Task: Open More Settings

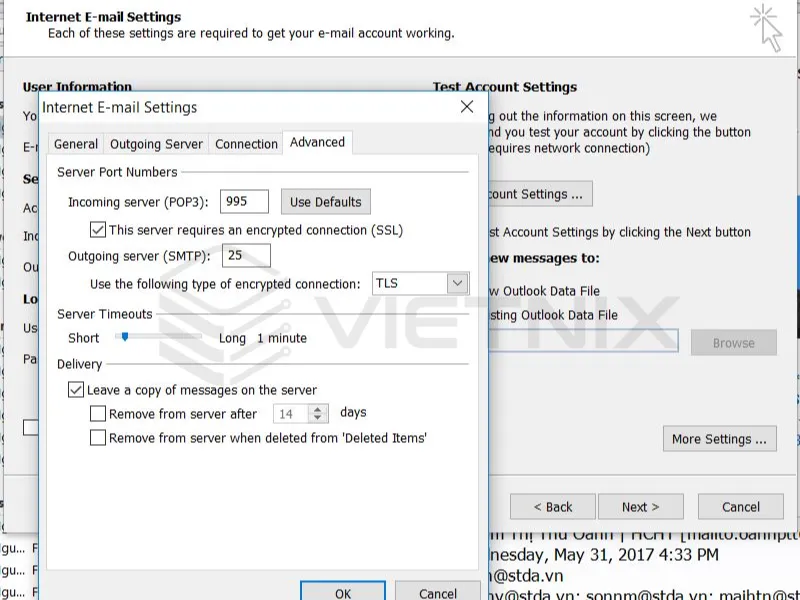Action: (x=719, y=438)
